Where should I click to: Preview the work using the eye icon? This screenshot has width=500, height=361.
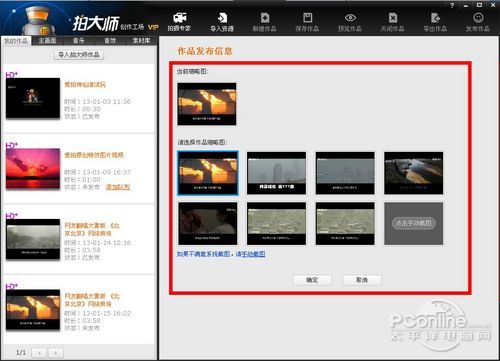click(x=350, y=22)
